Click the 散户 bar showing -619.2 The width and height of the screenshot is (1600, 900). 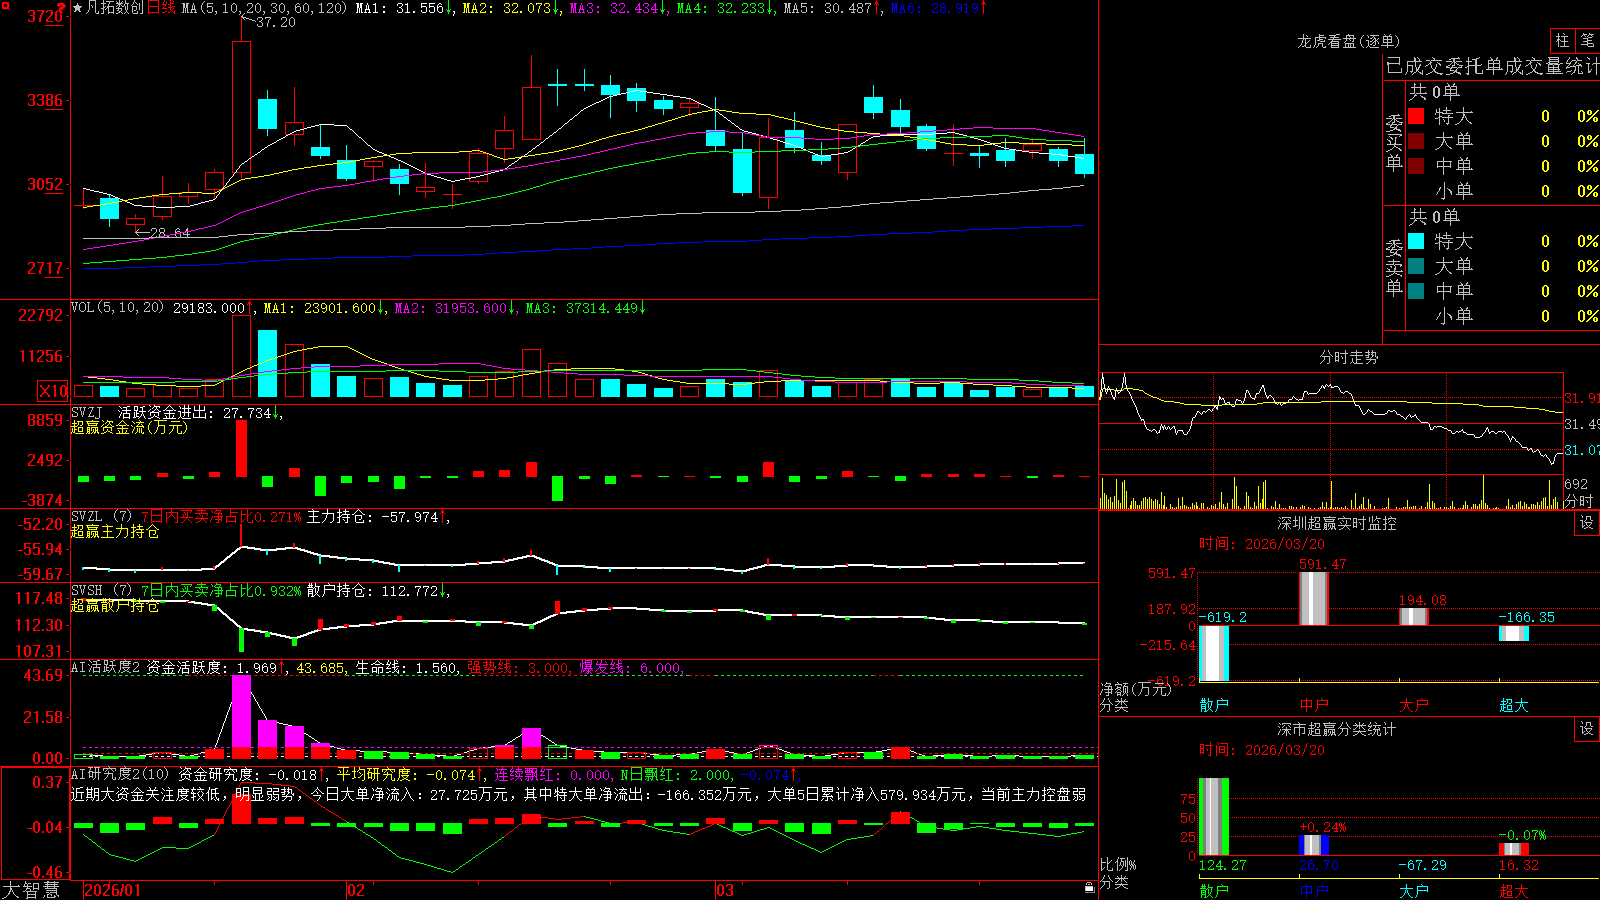pos(1214,653)
